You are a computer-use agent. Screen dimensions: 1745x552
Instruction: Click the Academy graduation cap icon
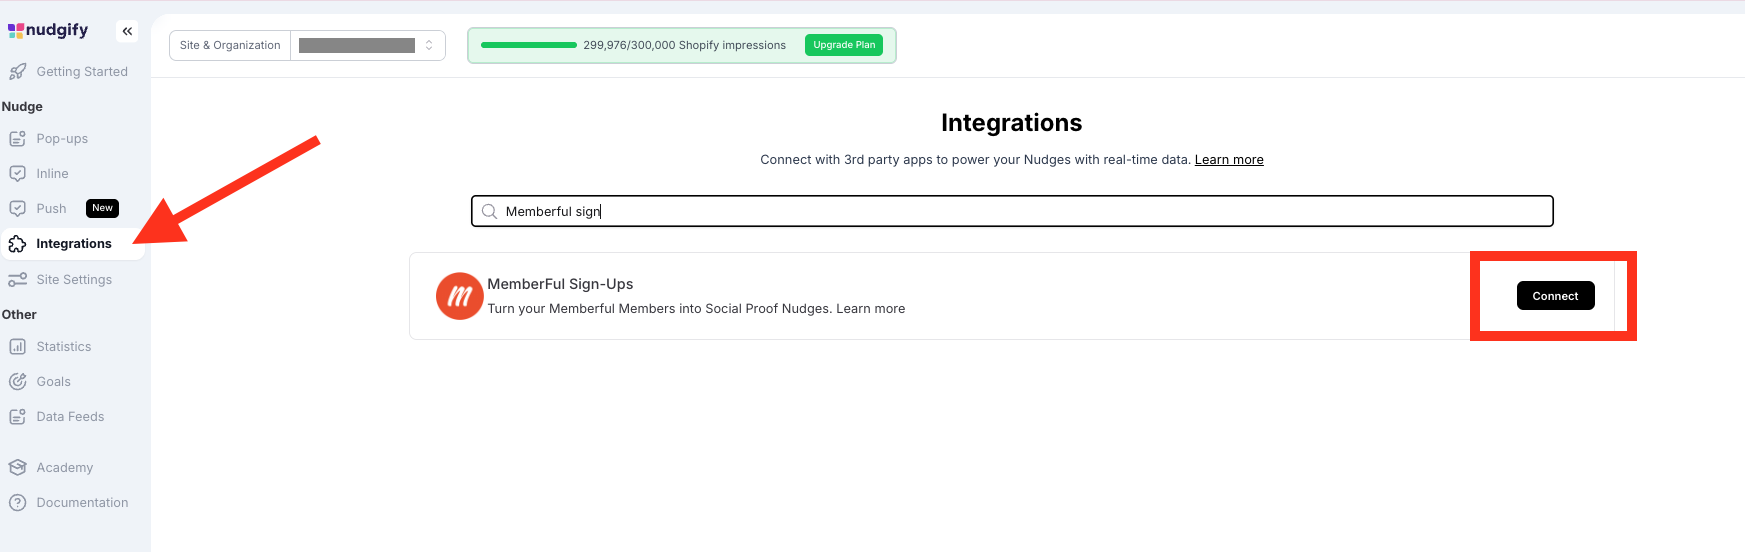(x=17, y=468)
